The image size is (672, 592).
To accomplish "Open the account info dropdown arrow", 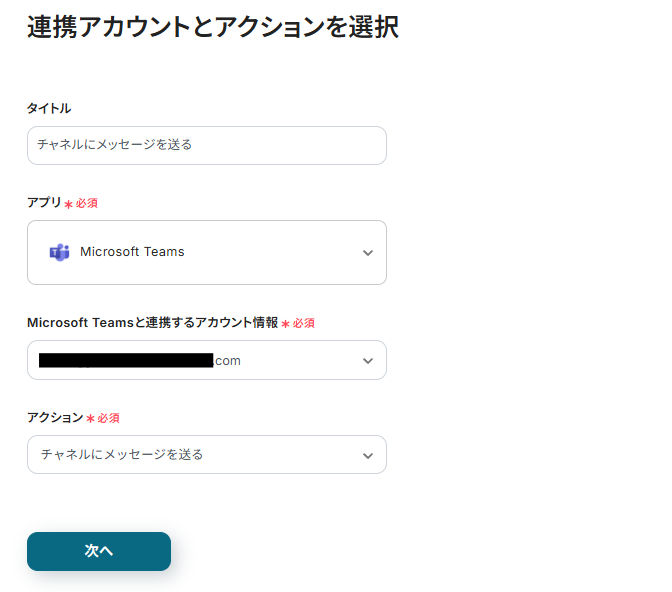I will click(x=368, y=360).
